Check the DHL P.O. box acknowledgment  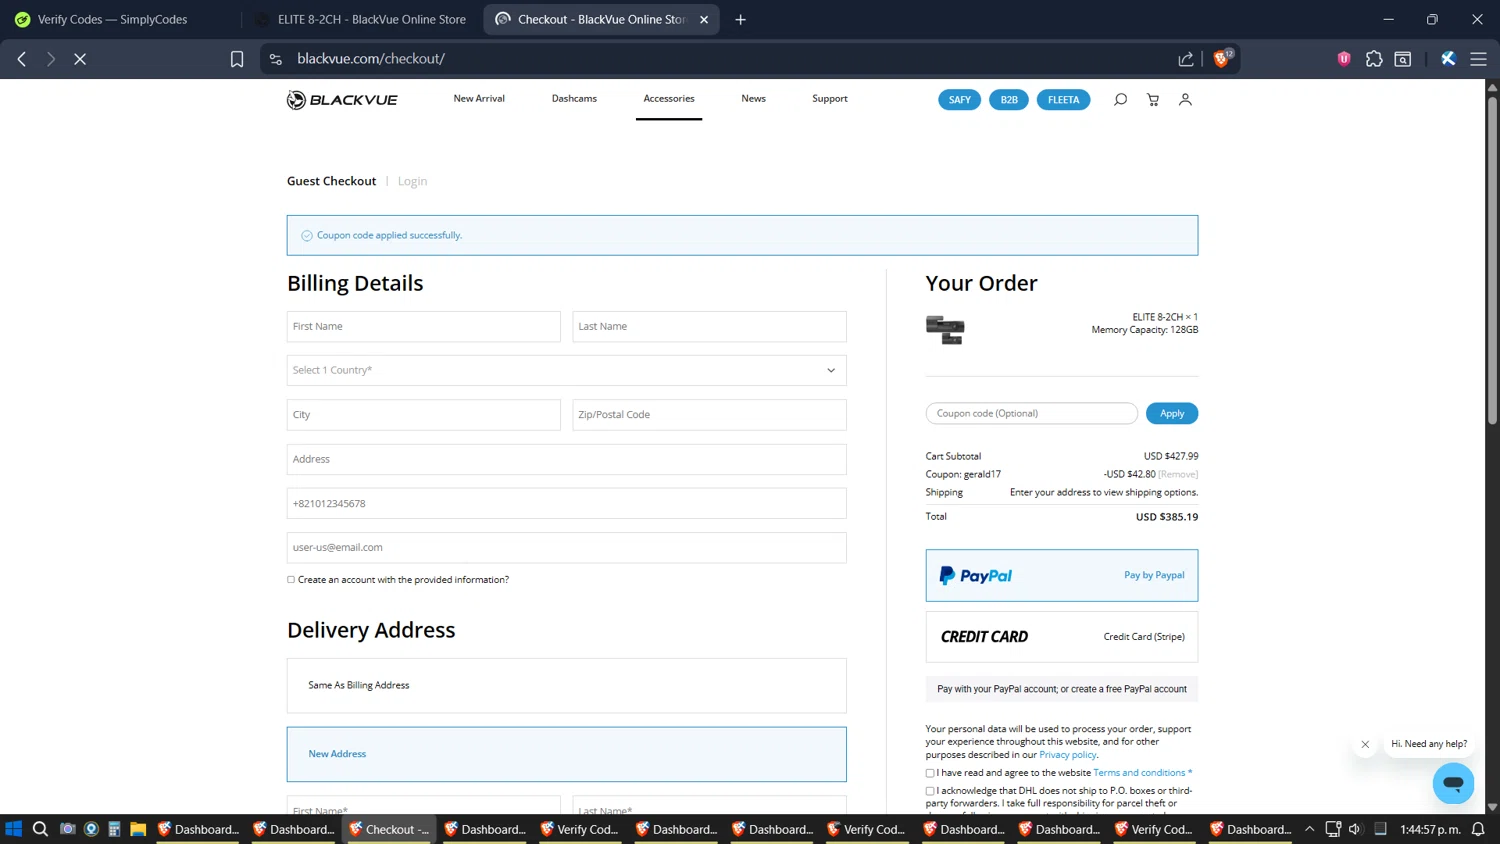click(x=930, y=791)
